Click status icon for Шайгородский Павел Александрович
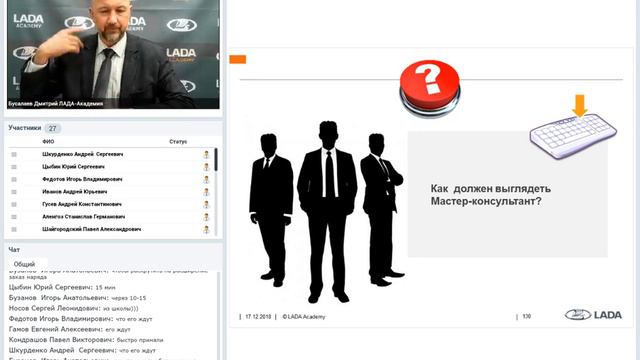 pyautogui.click(x=207, y=230)
